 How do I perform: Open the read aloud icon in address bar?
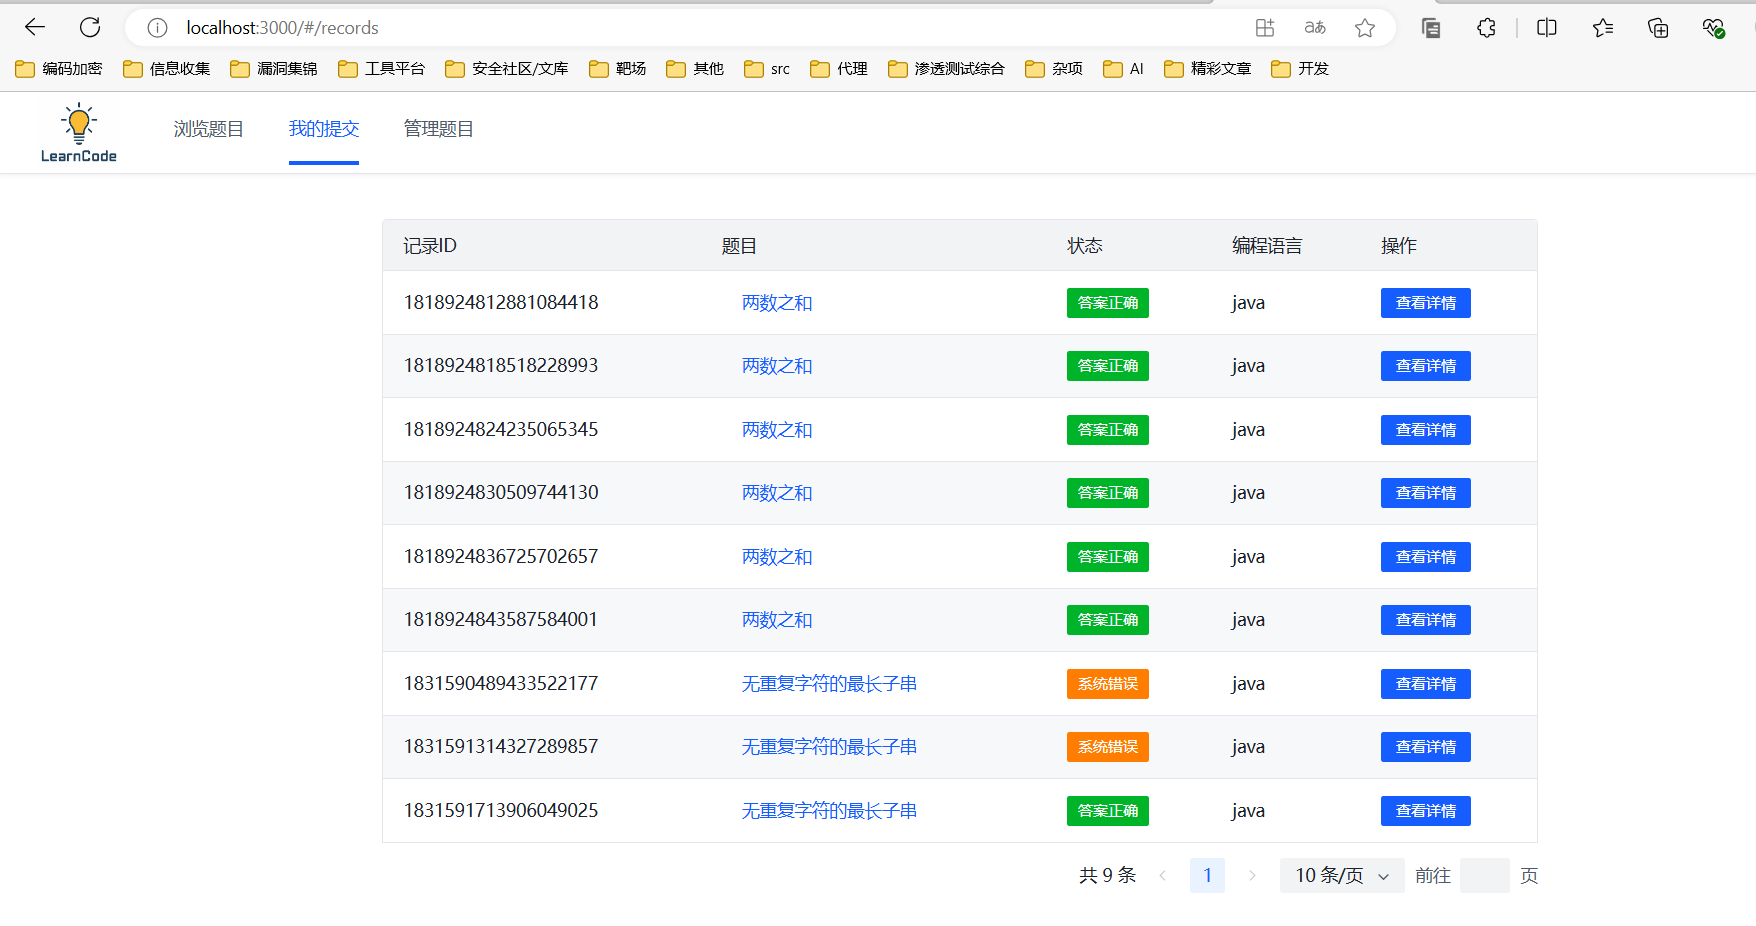point(1315,27)
